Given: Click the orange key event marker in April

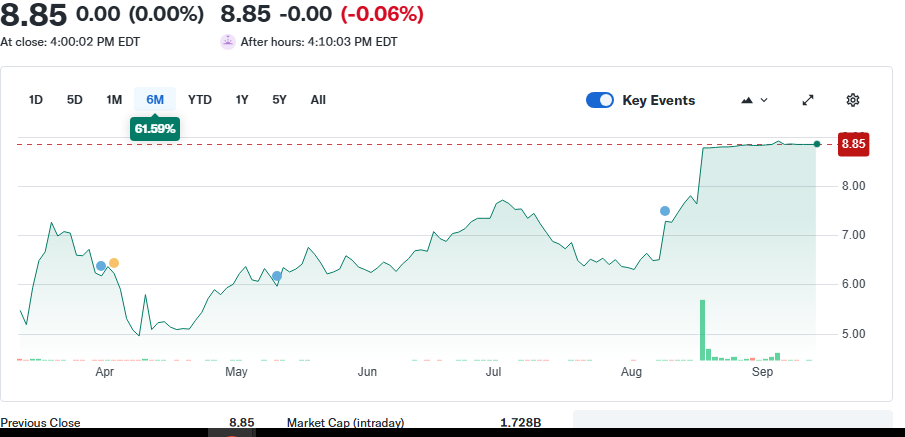Looking at the screenshot, I should coord(114,263).
